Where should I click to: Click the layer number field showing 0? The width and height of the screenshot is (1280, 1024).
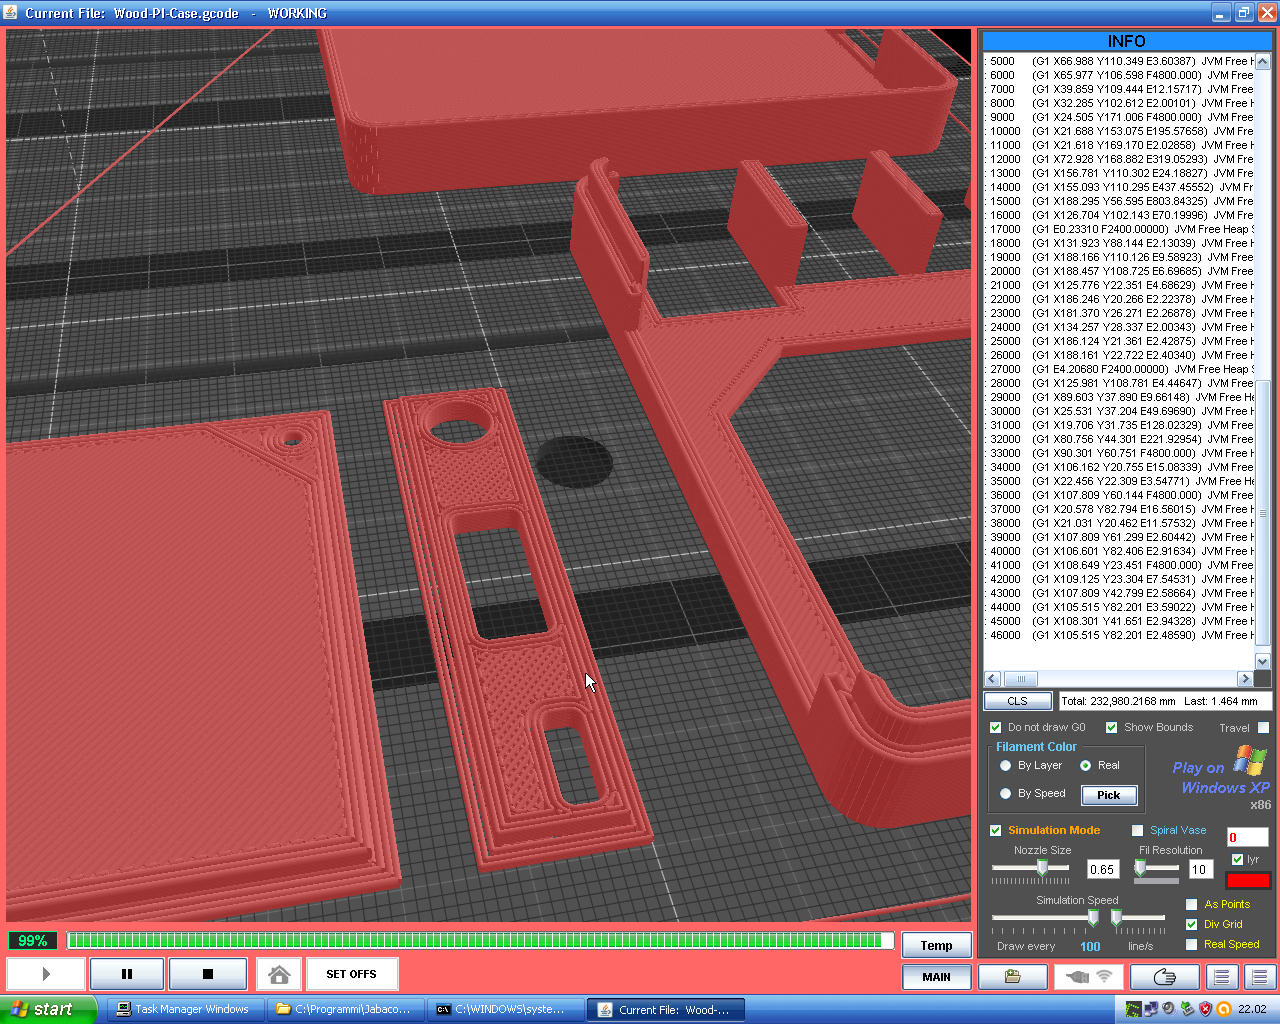click(x=1247, y=837)
